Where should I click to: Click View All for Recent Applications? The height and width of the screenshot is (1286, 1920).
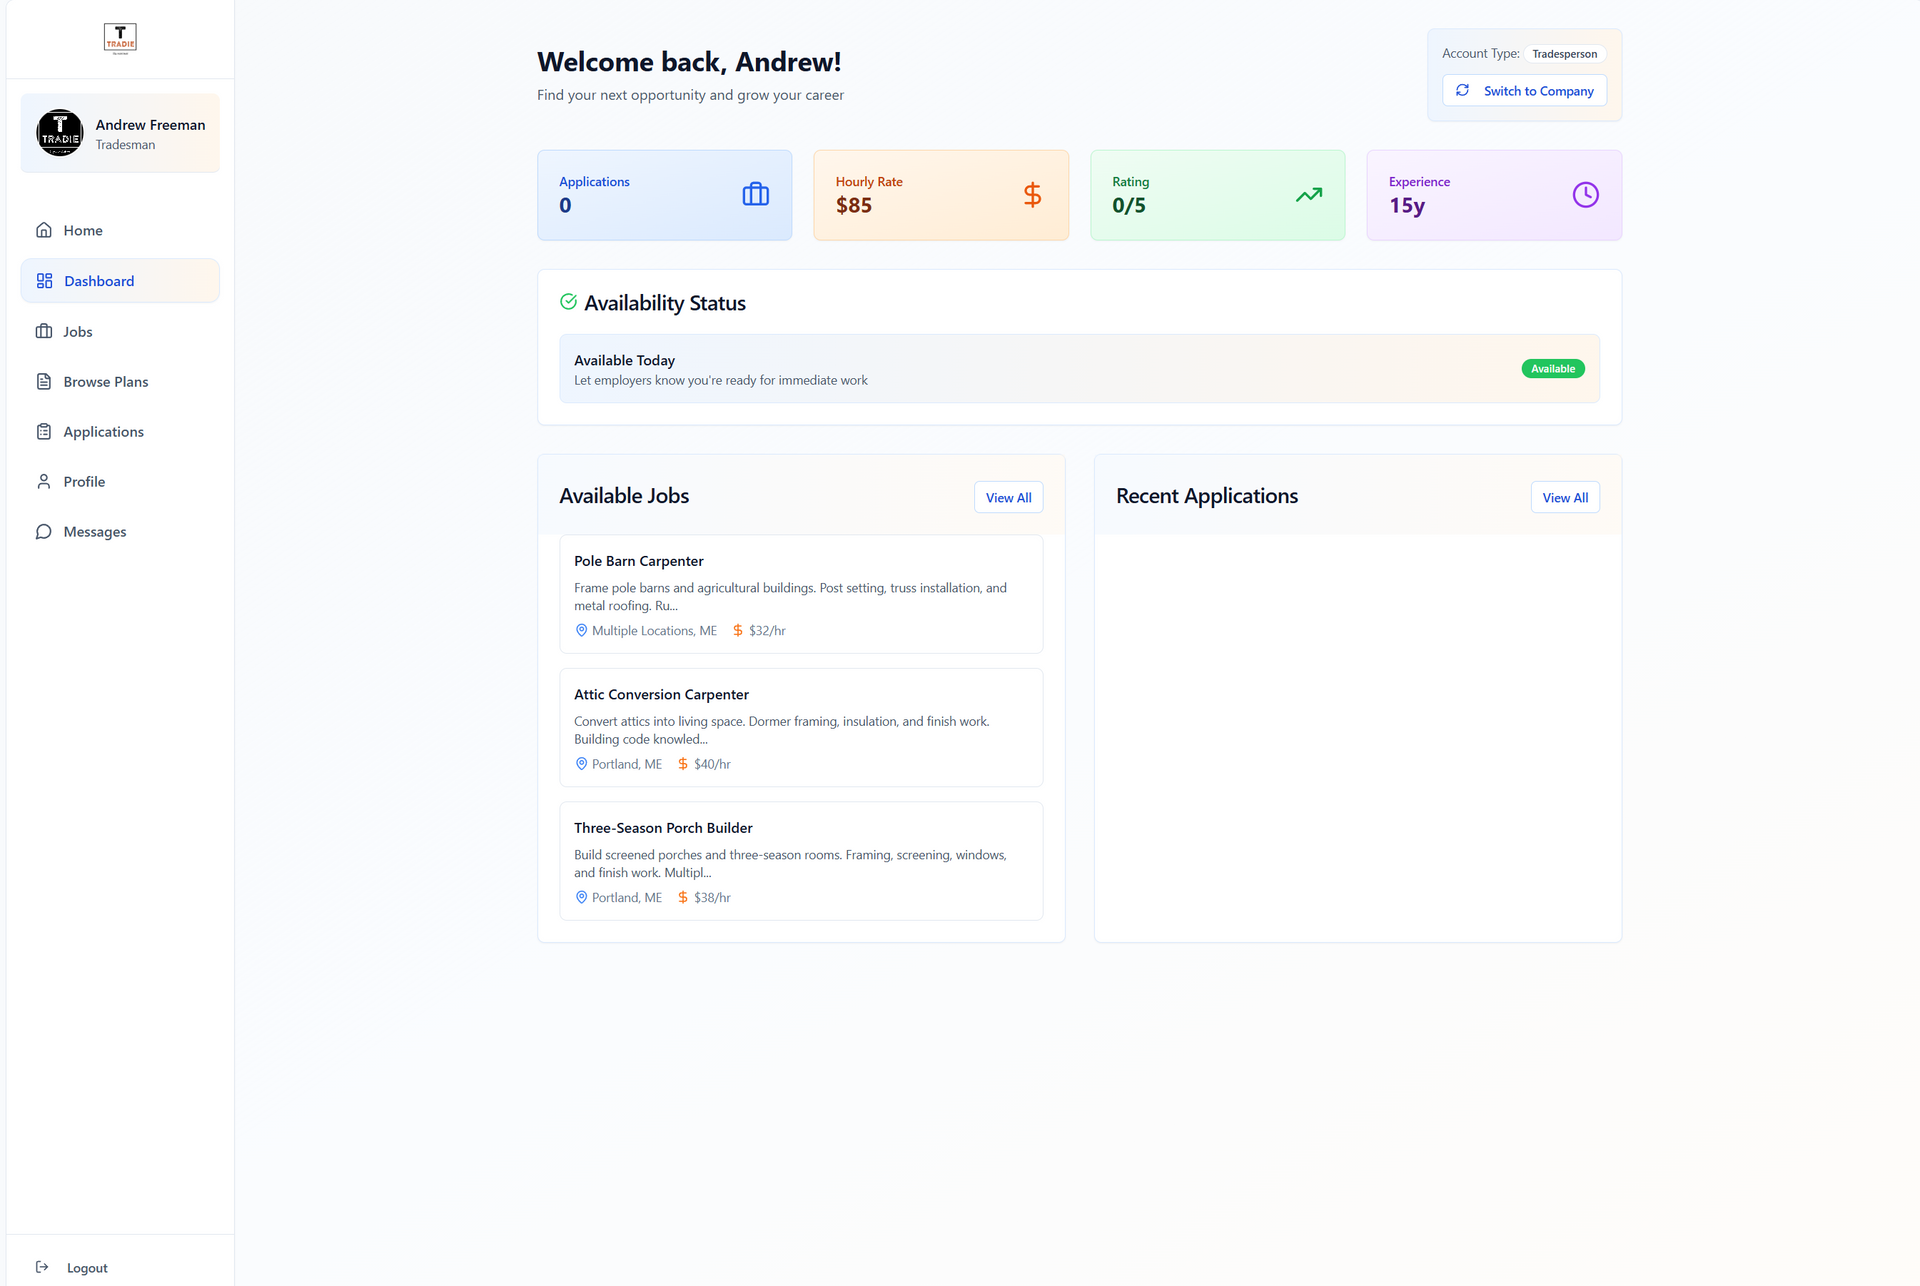click(x=1564, y=498)
